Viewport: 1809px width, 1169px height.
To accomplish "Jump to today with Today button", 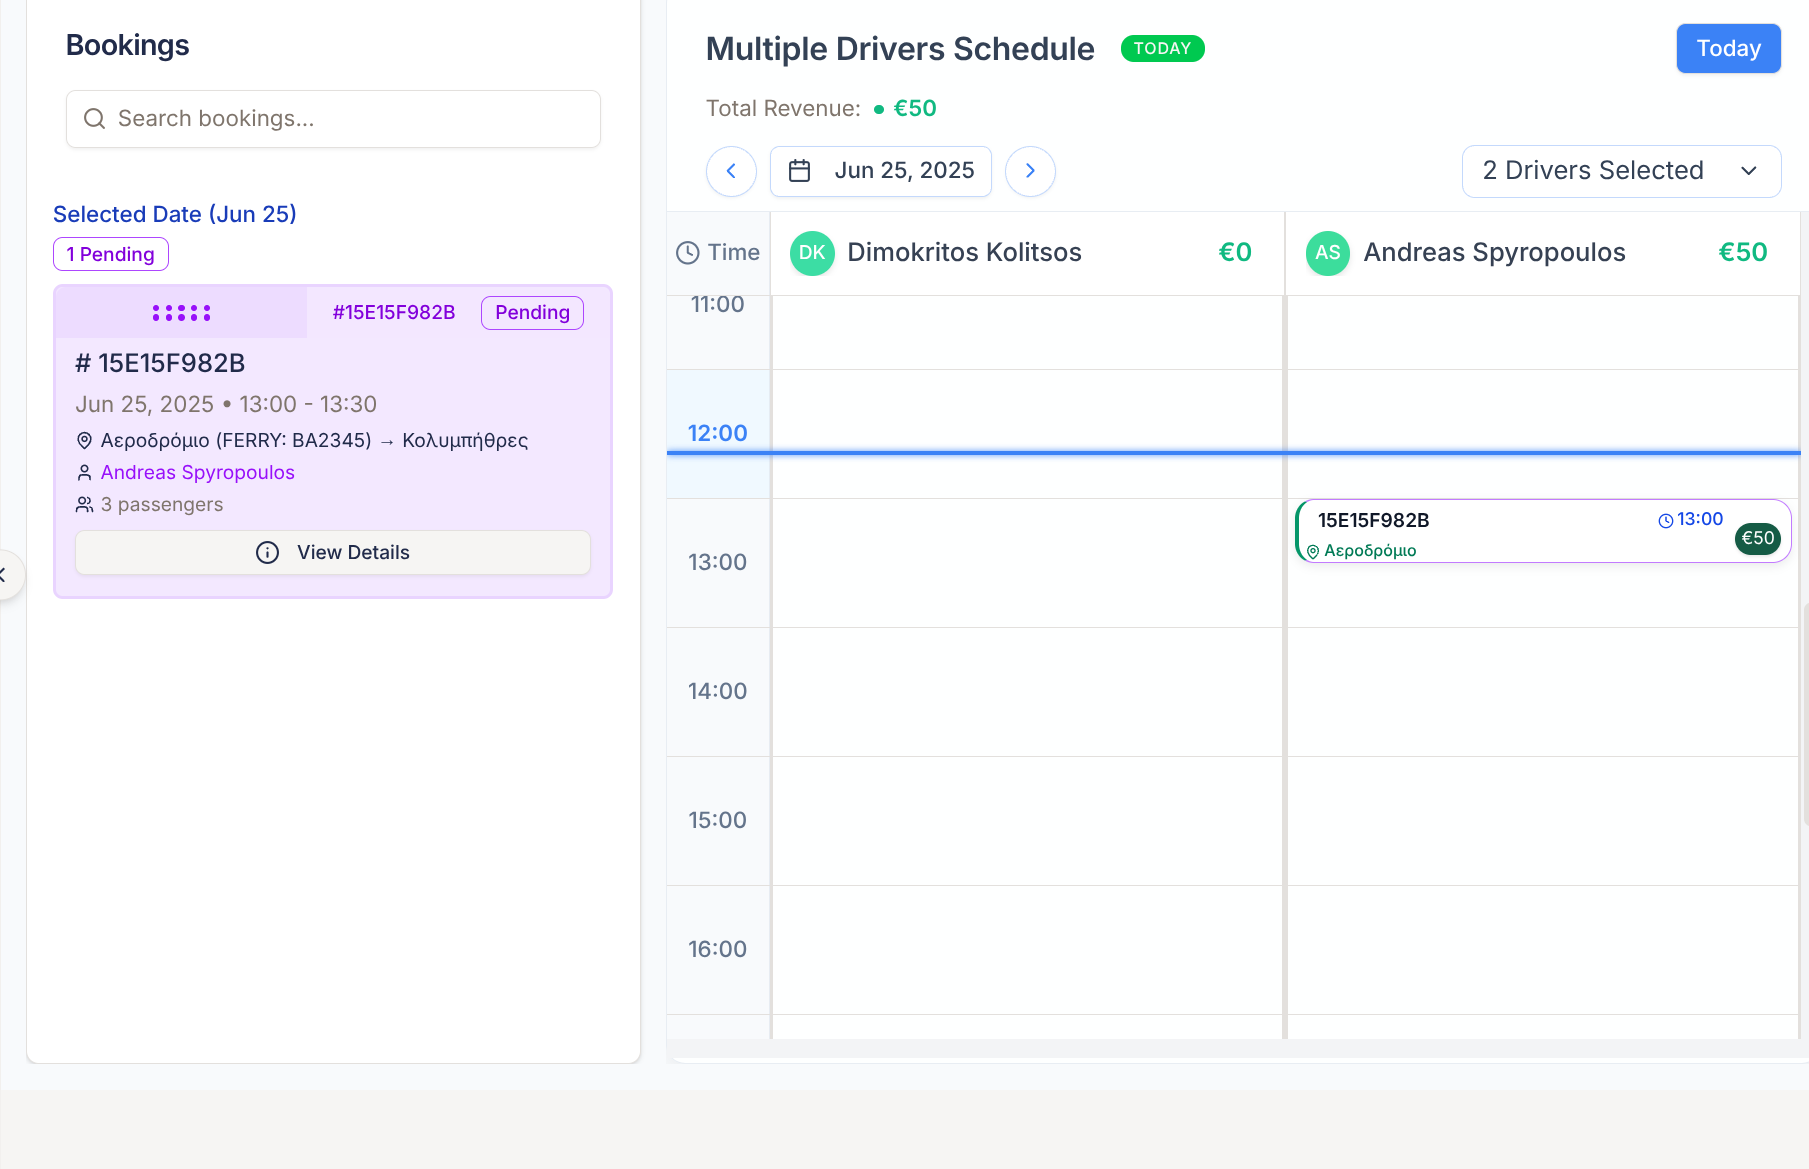I will (1728, 48).
